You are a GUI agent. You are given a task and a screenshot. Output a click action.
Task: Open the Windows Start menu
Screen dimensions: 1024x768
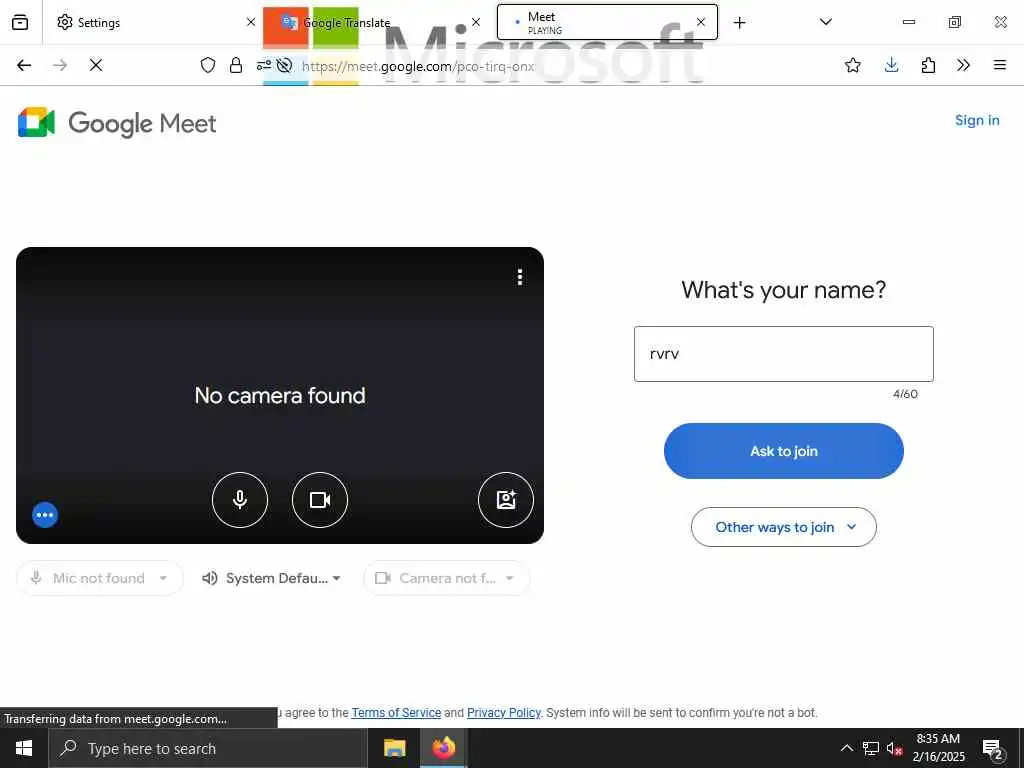click(24, 748)
